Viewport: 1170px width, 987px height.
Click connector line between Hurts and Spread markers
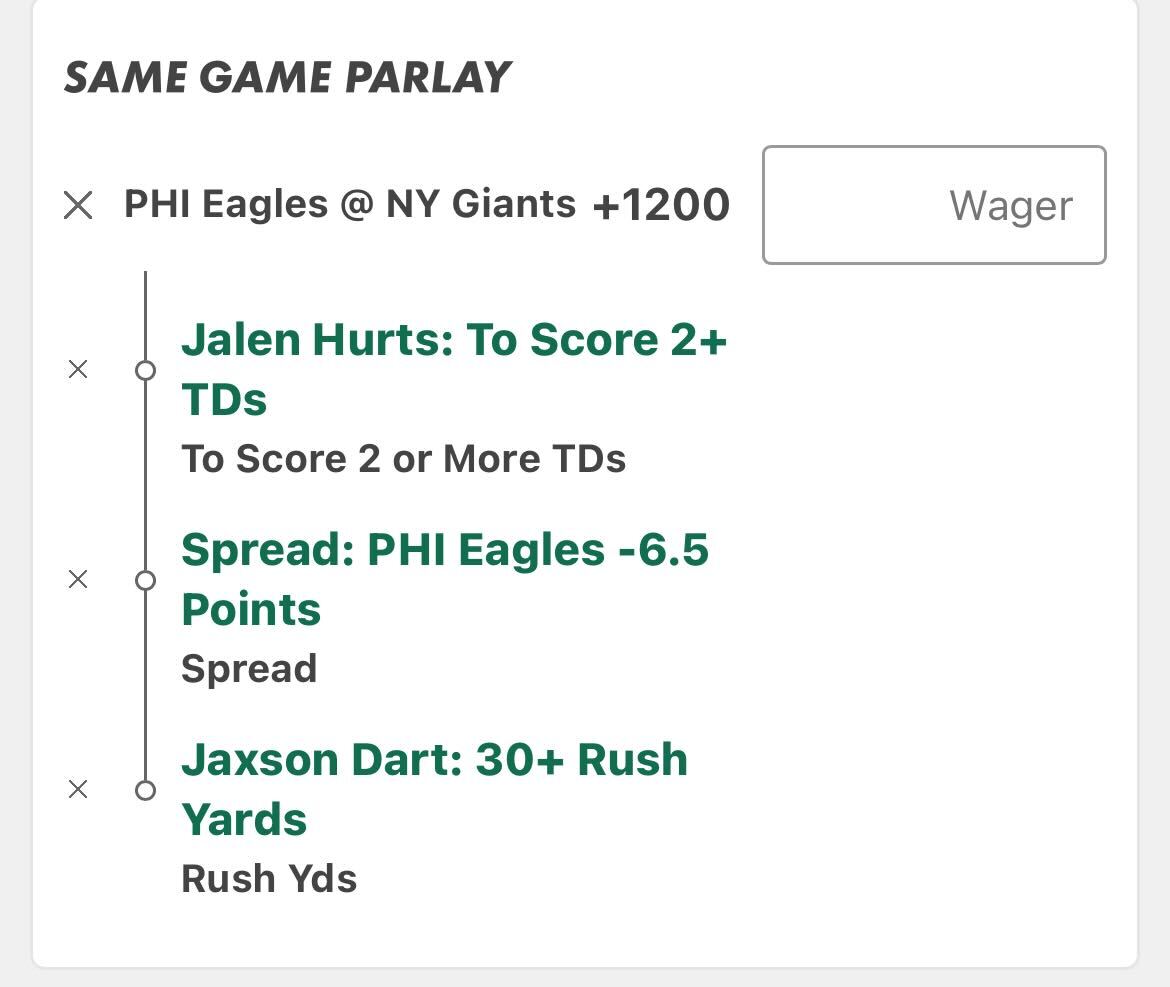click(145, 475)
